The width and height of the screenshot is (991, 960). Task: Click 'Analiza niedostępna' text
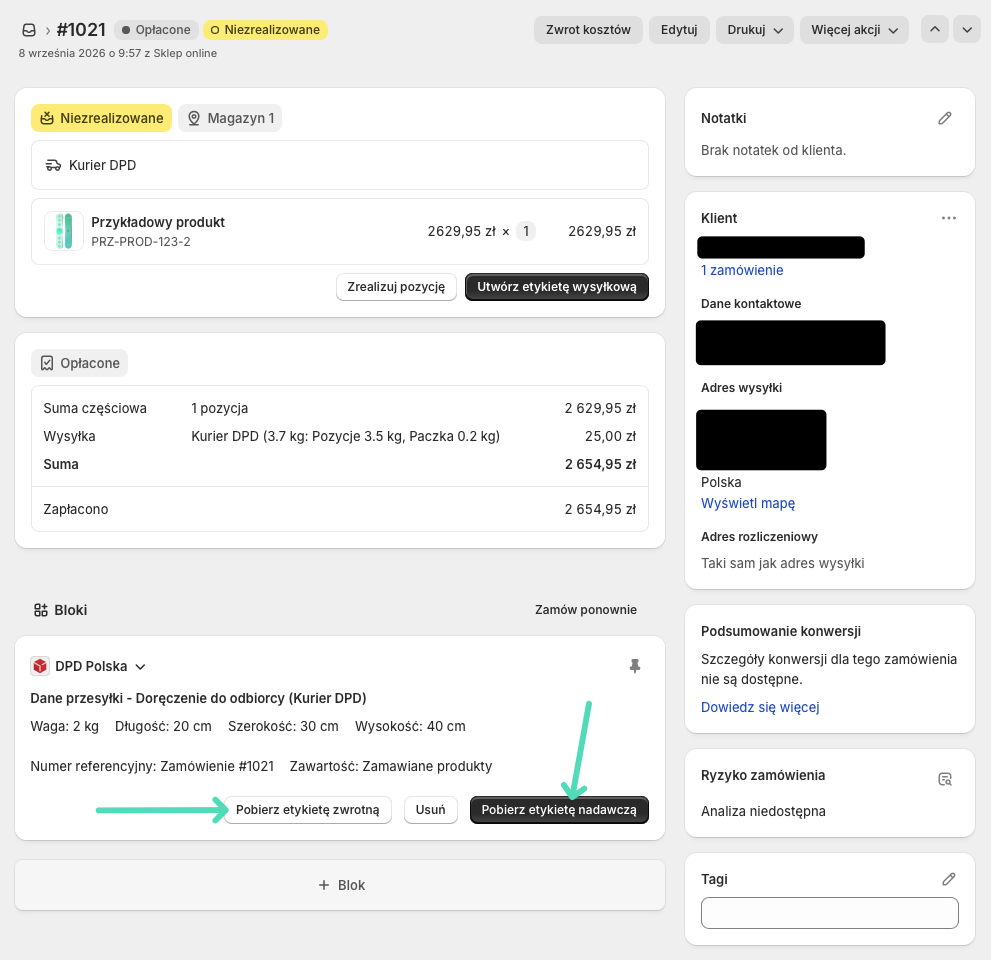763,811
